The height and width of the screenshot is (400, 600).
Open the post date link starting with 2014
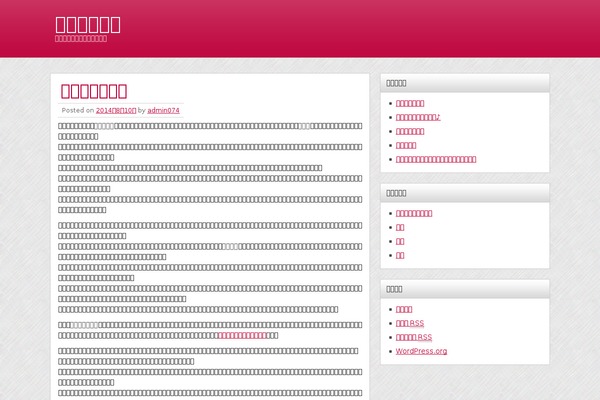coord(116,110)
